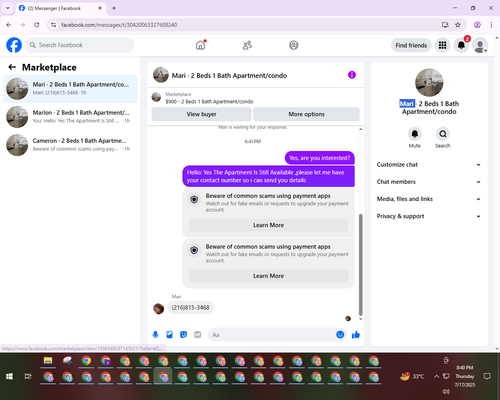Open the Windows notification center

(487, 376)
